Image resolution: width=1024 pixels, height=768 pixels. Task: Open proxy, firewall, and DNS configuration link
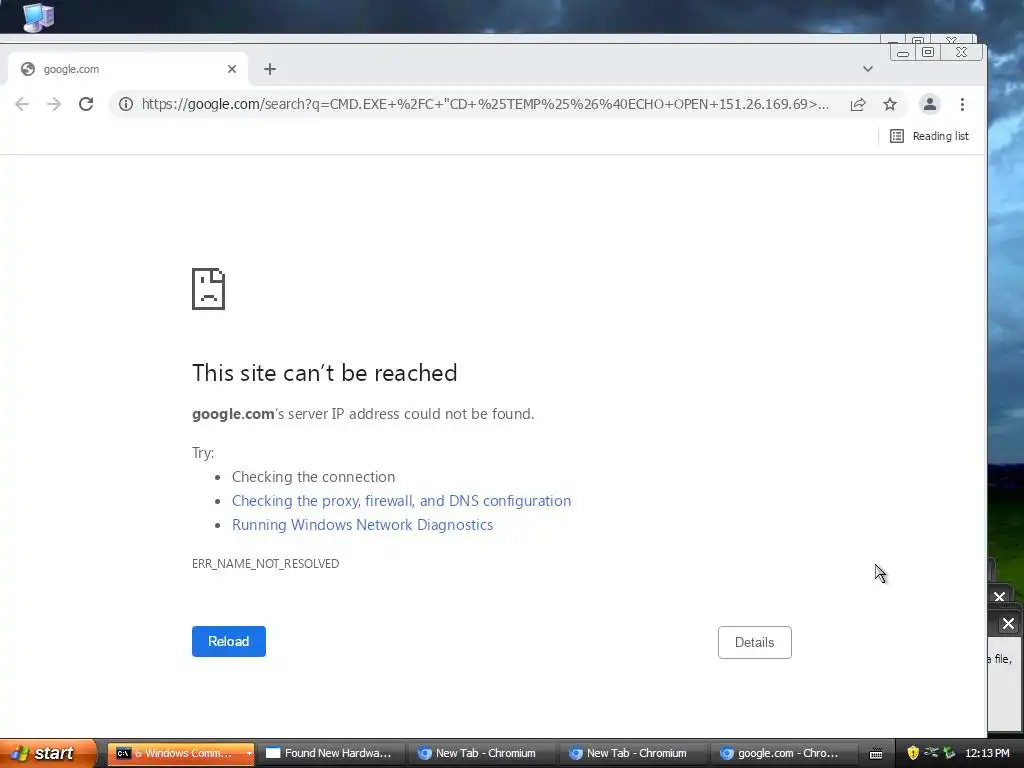[x=401, y=501]
